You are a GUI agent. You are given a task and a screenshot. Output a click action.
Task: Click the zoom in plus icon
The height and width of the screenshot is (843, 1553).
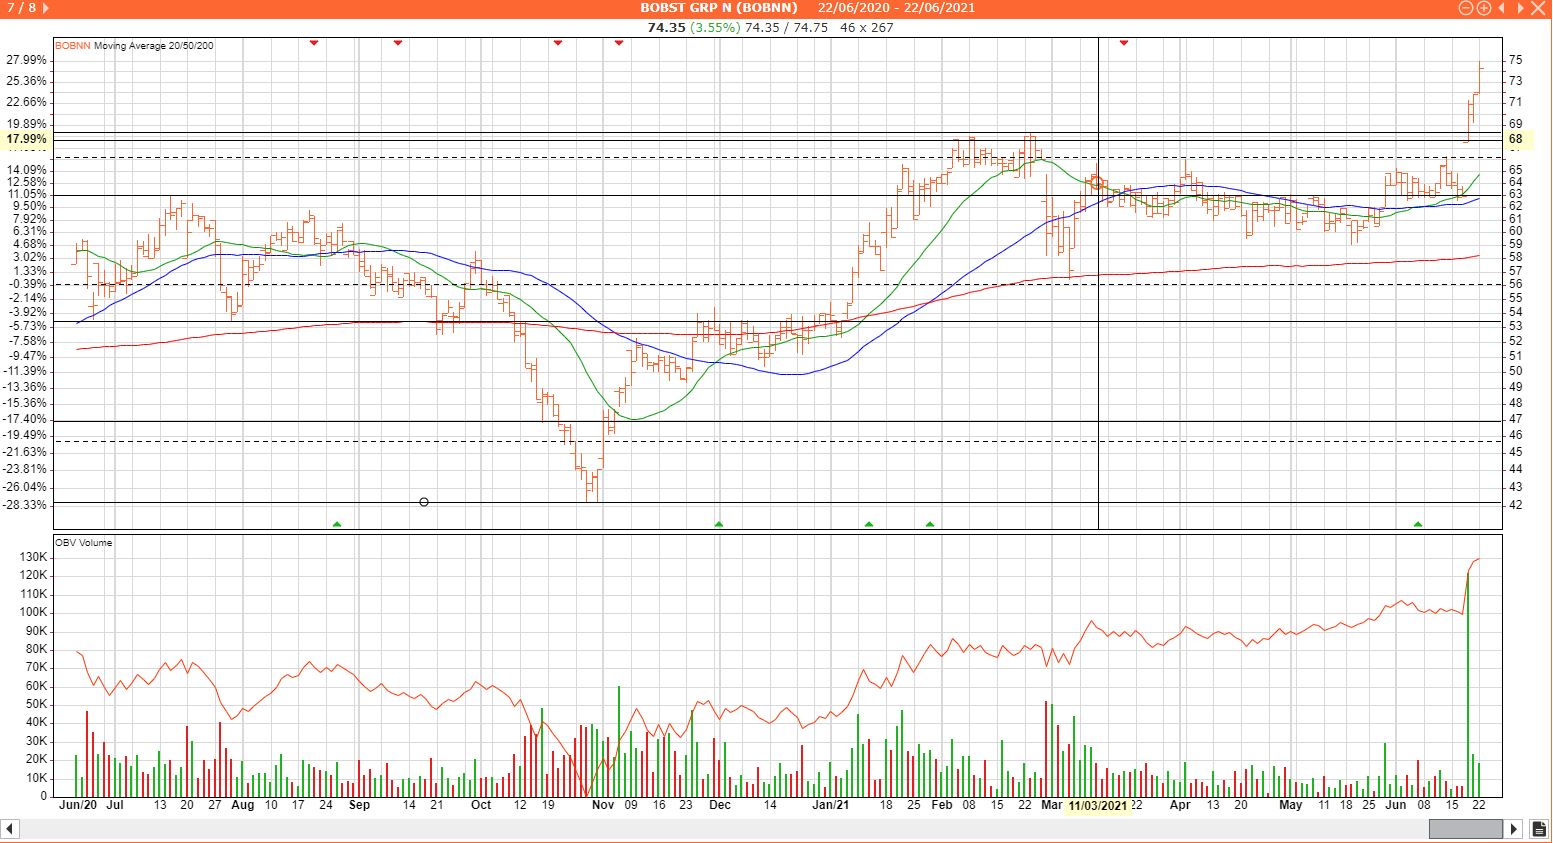pos(1484,8)
